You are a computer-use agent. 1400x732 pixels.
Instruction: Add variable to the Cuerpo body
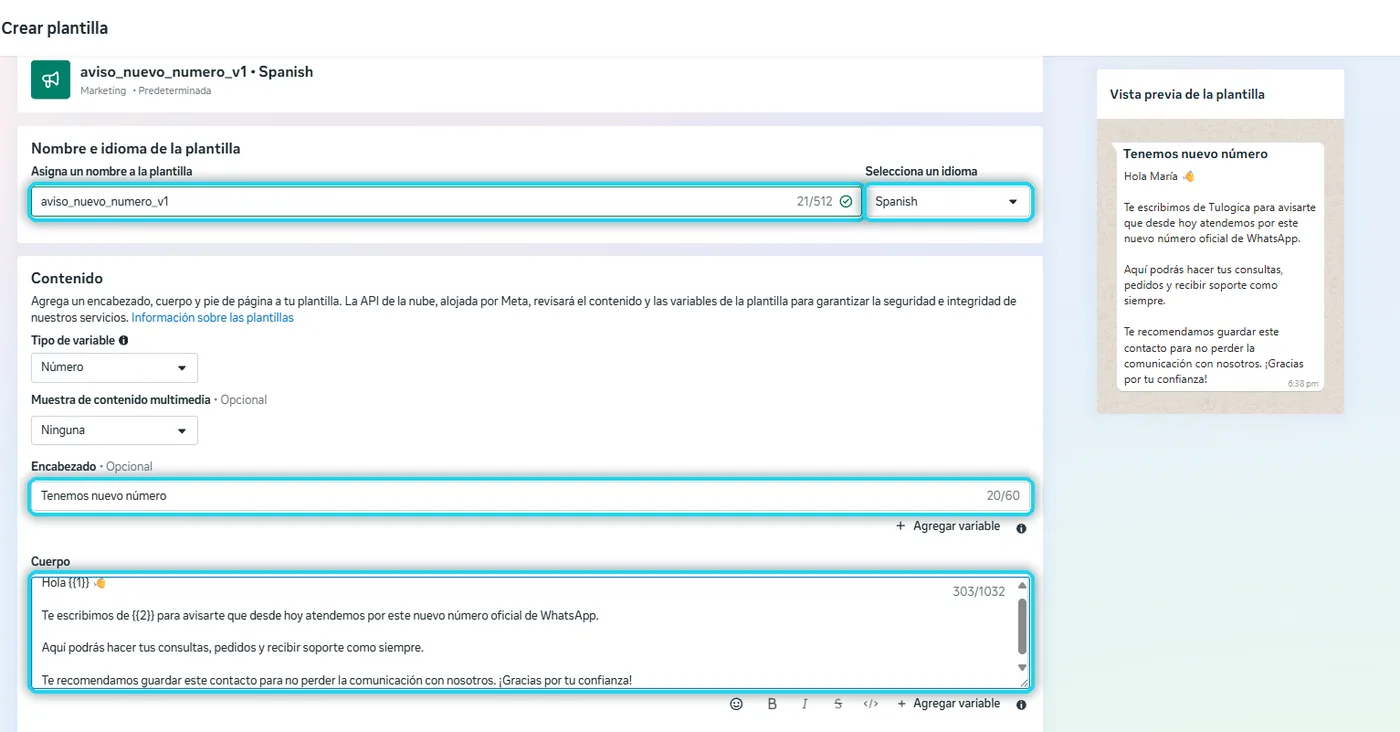948,704
